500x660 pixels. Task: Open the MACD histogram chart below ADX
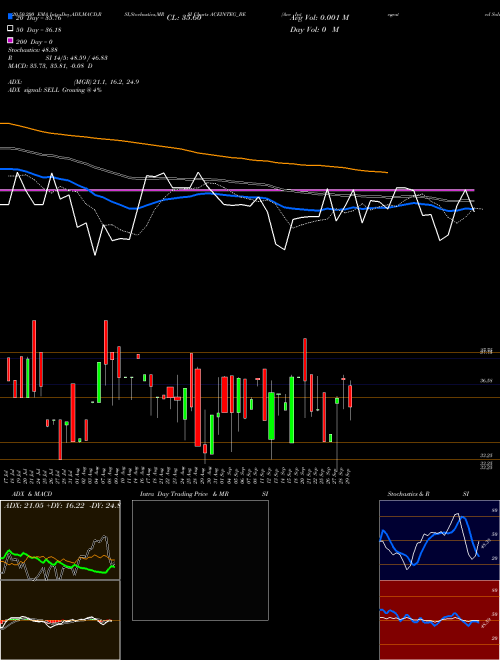coord(60,620)
